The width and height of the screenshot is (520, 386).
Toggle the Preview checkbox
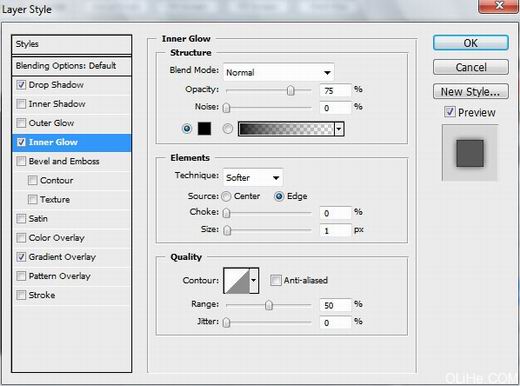click(450, 112)
